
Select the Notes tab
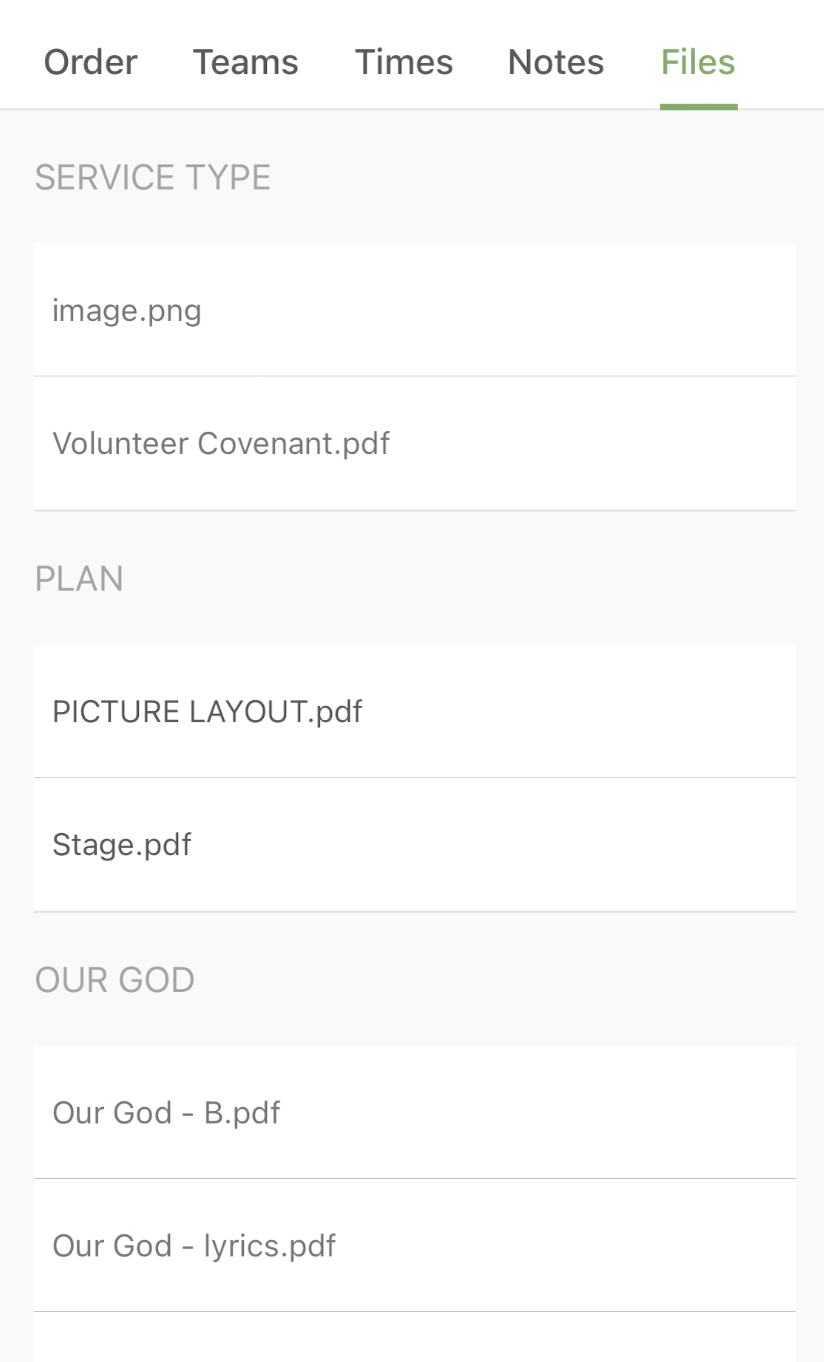click(x=556, y=63)
